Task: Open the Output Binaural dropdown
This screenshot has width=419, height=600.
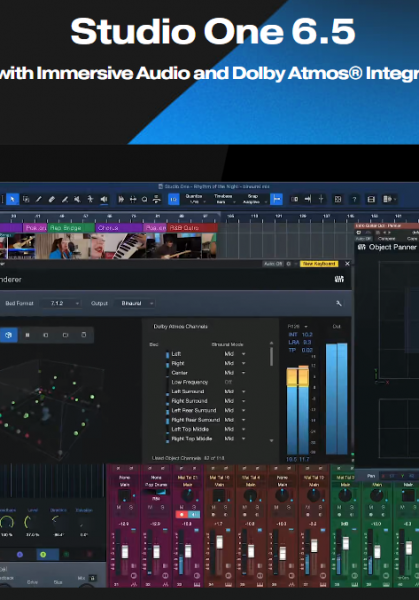Action: (135, 303)
